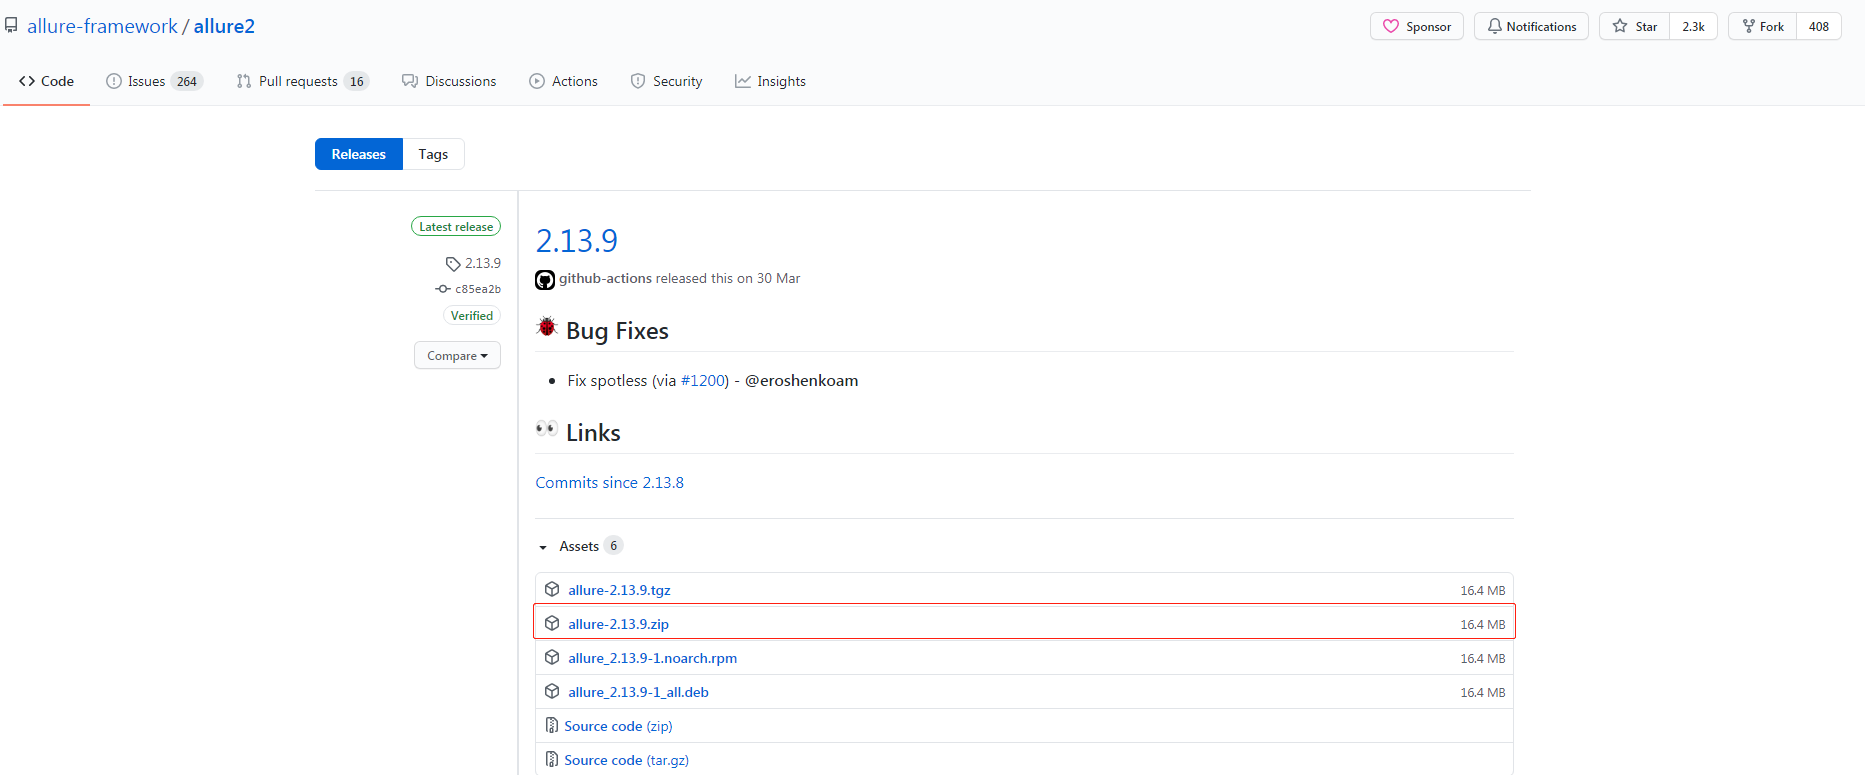The width and height of the screenshot is (1865, 775).
Task: Open the Compare dropdown
Action: [457, 355]
